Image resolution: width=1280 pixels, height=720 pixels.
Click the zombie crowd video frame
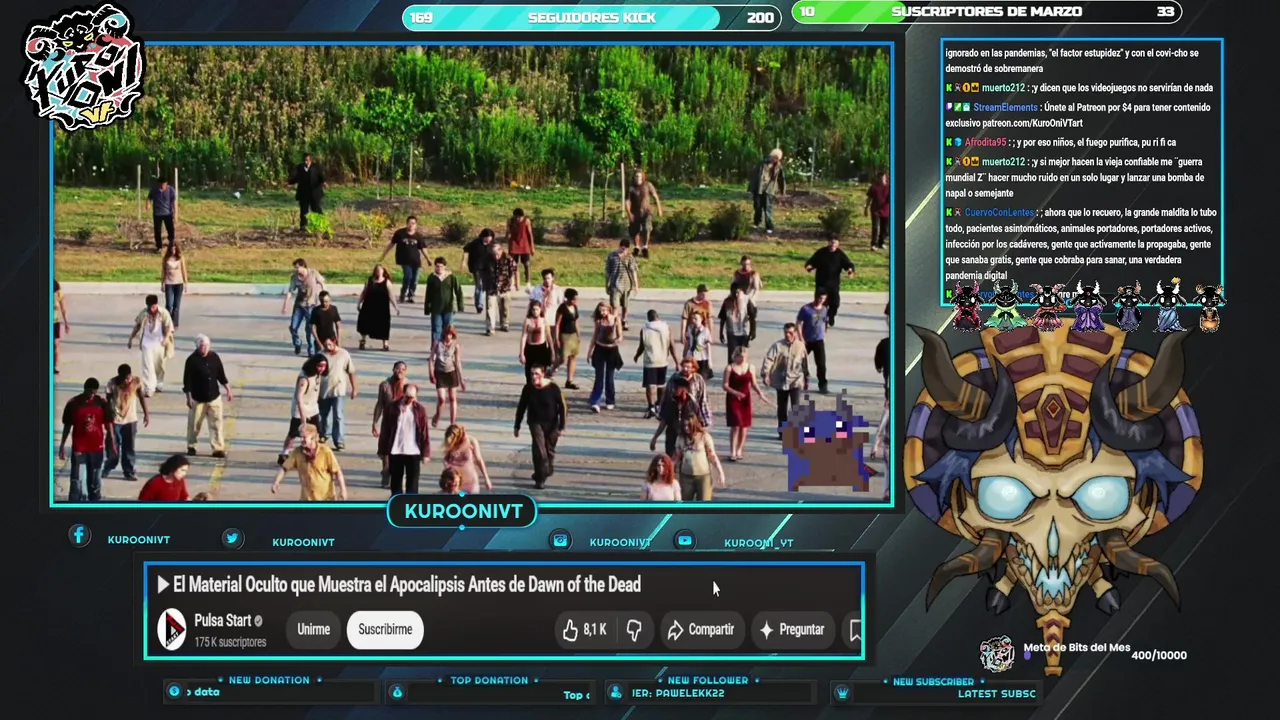pyautogui.click(x=472, y=272)
